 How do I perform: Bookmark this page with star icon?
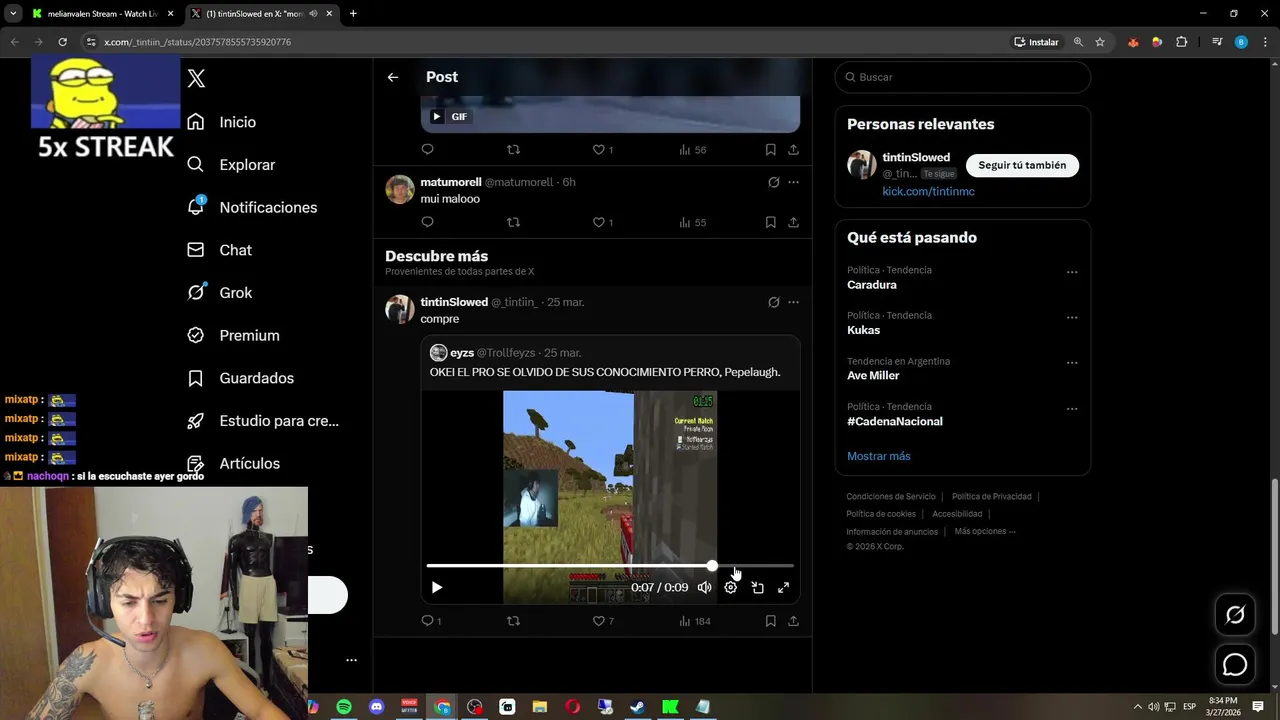(1100, 42)
